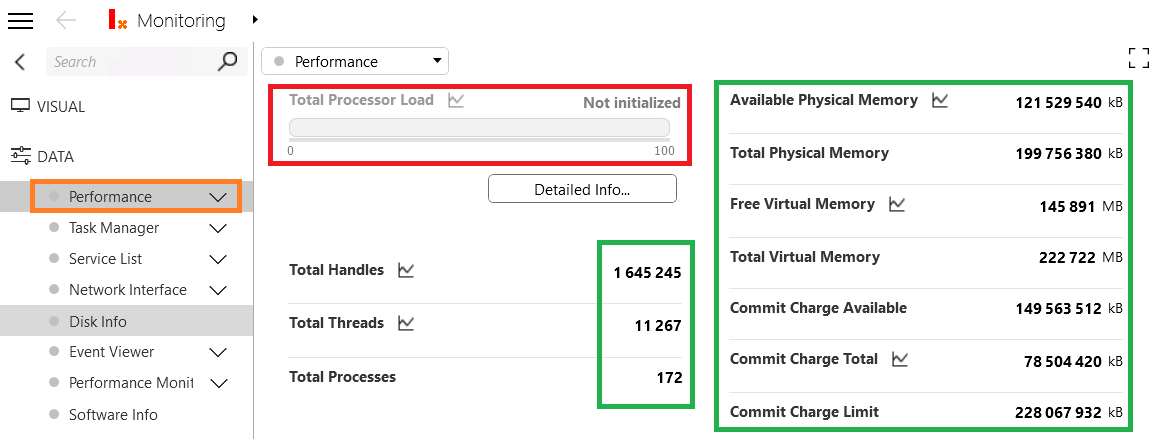Open the Software Info page
Image resolution: width=1157 pixels, height=439 pixels.
coord(113,414)
